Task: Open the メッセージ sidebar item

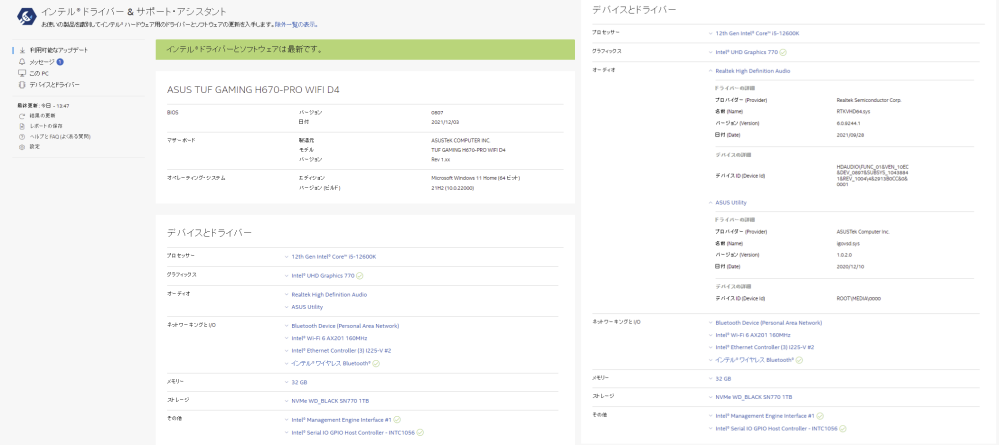Action: [41, 62]
